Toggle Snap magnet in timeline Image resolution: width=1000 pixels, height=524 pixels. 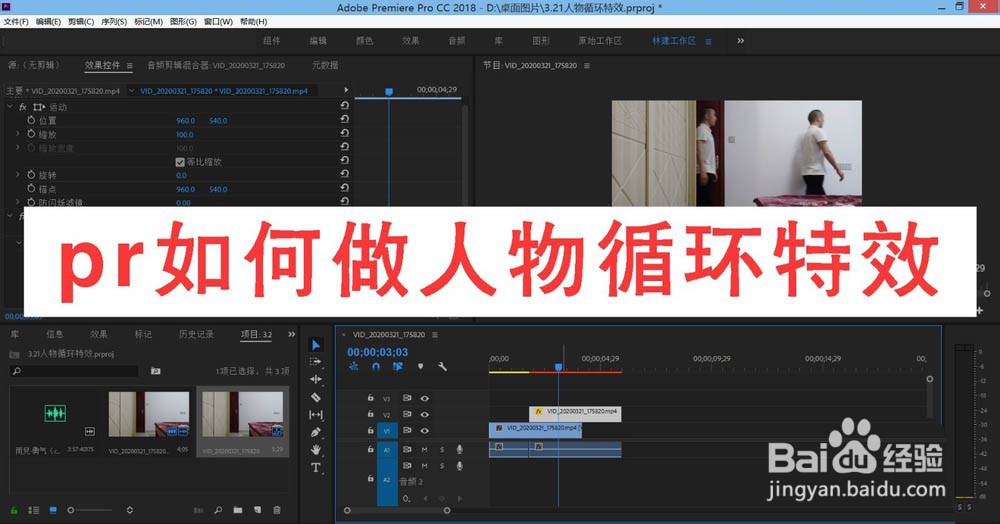[376, 367]
